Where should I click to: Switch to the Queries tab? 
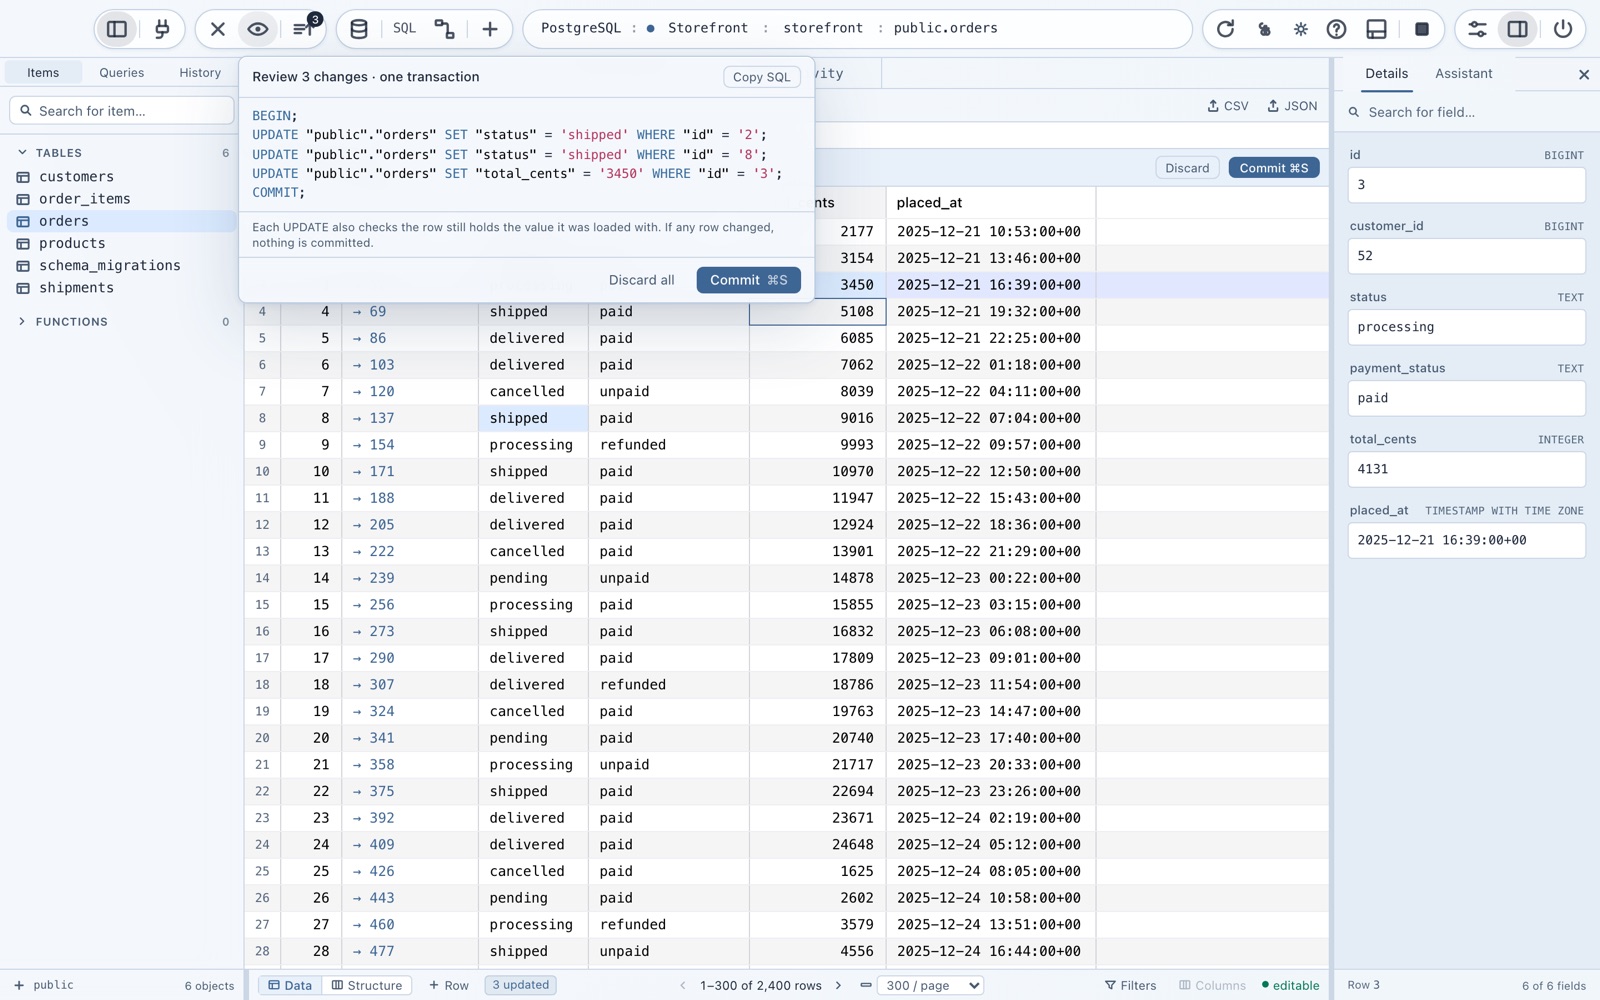point(121,73)
